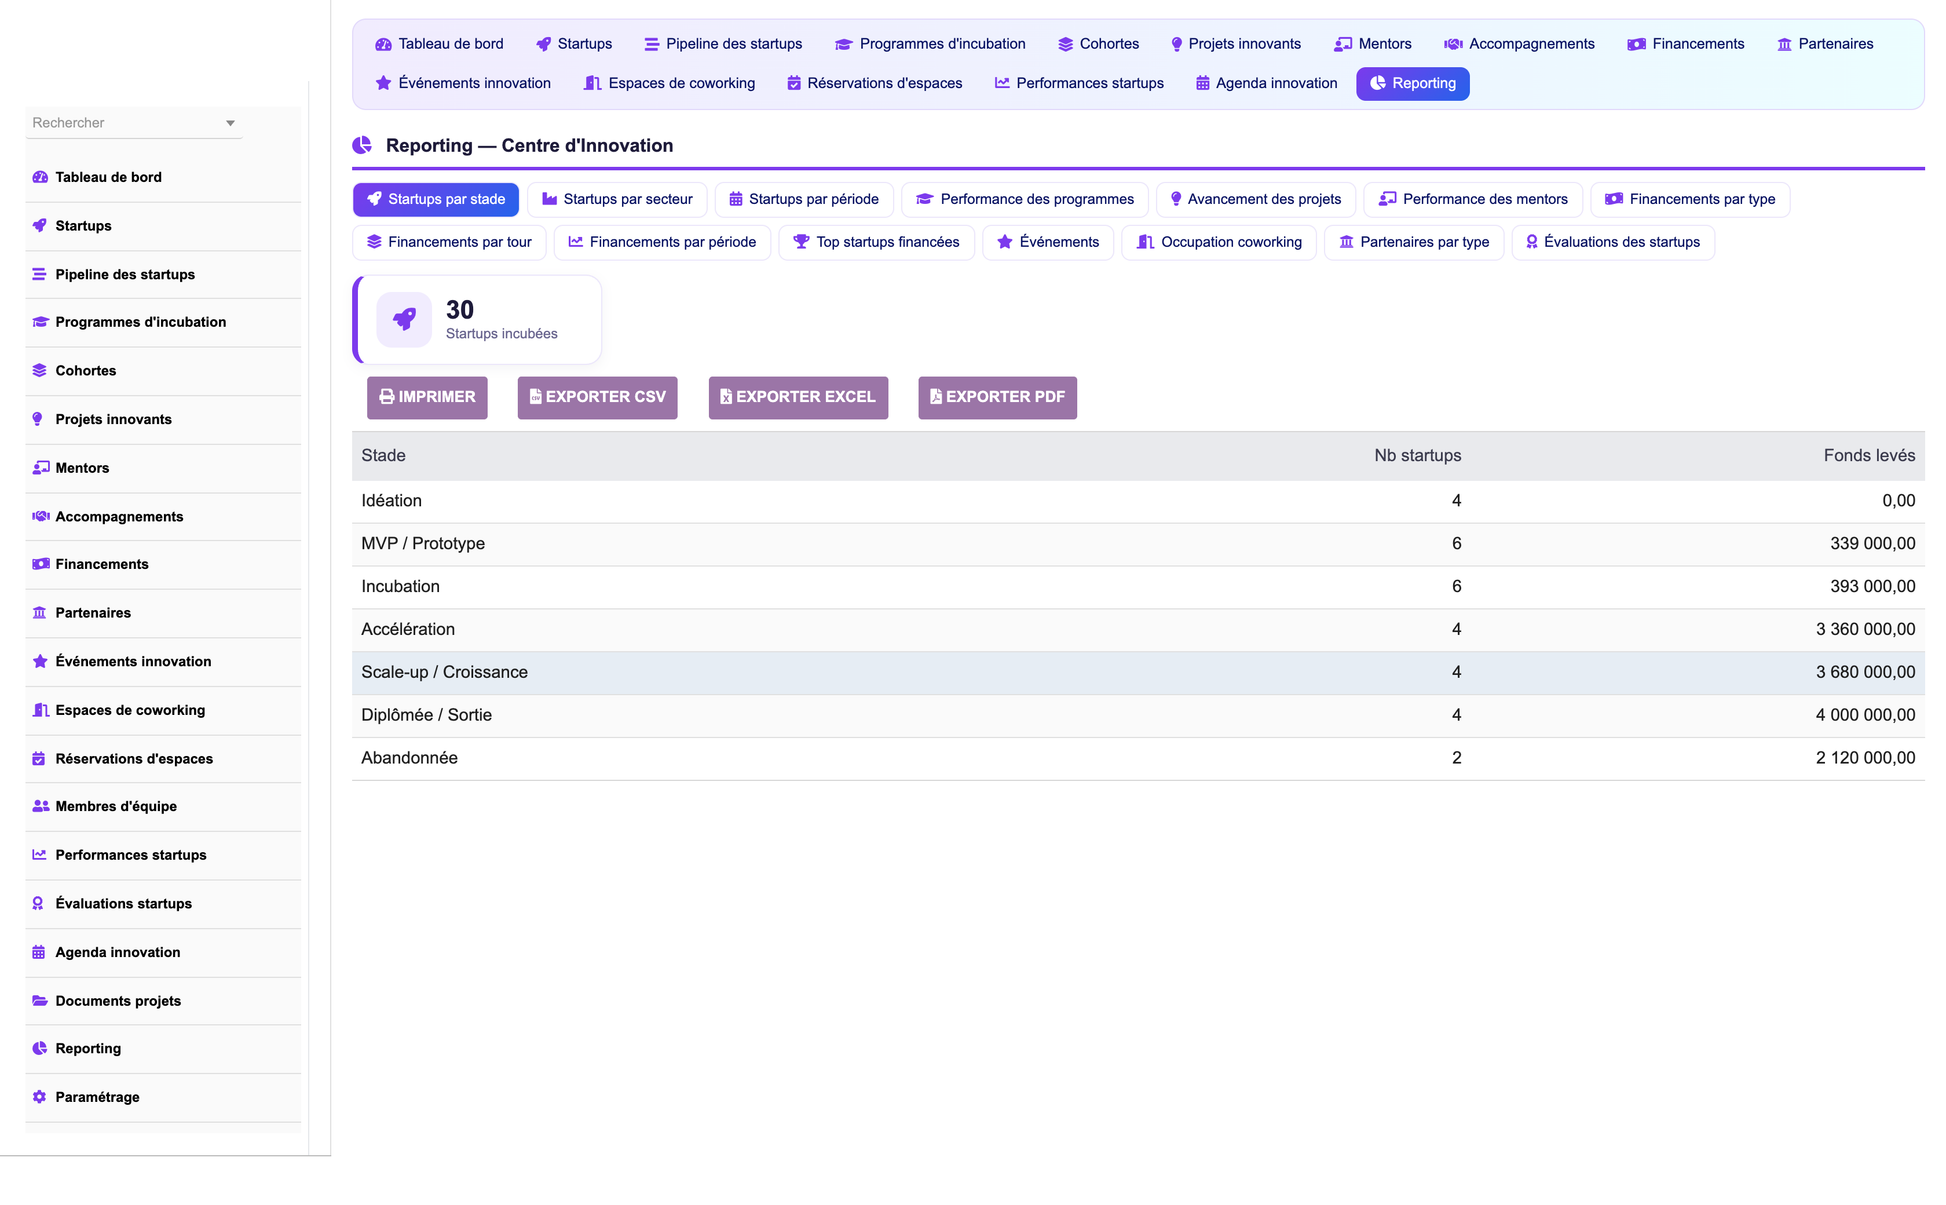The image size is (1946, 1205).
Task: Click the layers icon beside sidebar Cohortes
Action: pos(40,371)
